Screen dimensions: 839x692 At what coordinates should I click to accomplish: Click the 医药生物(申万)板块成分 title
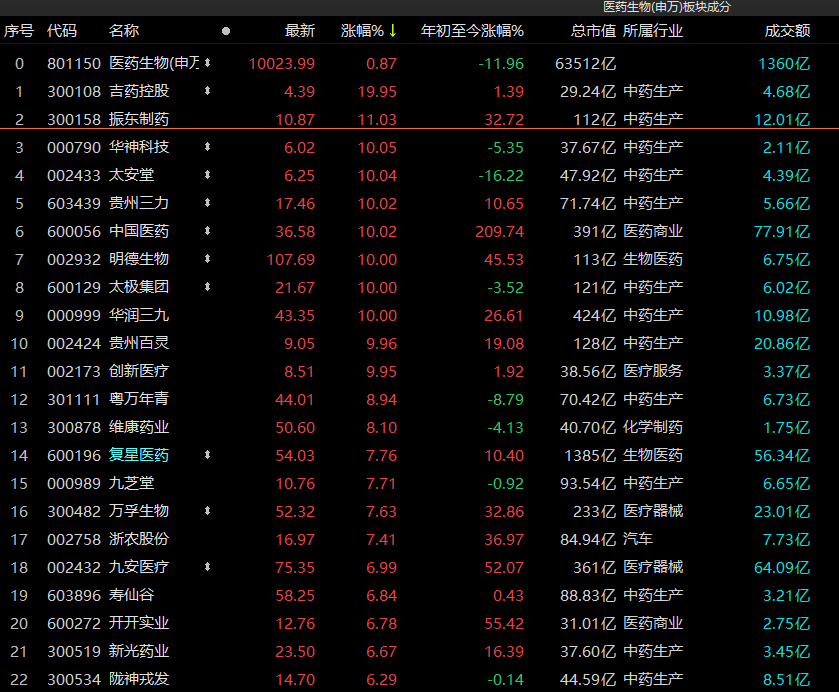[667, 7]
